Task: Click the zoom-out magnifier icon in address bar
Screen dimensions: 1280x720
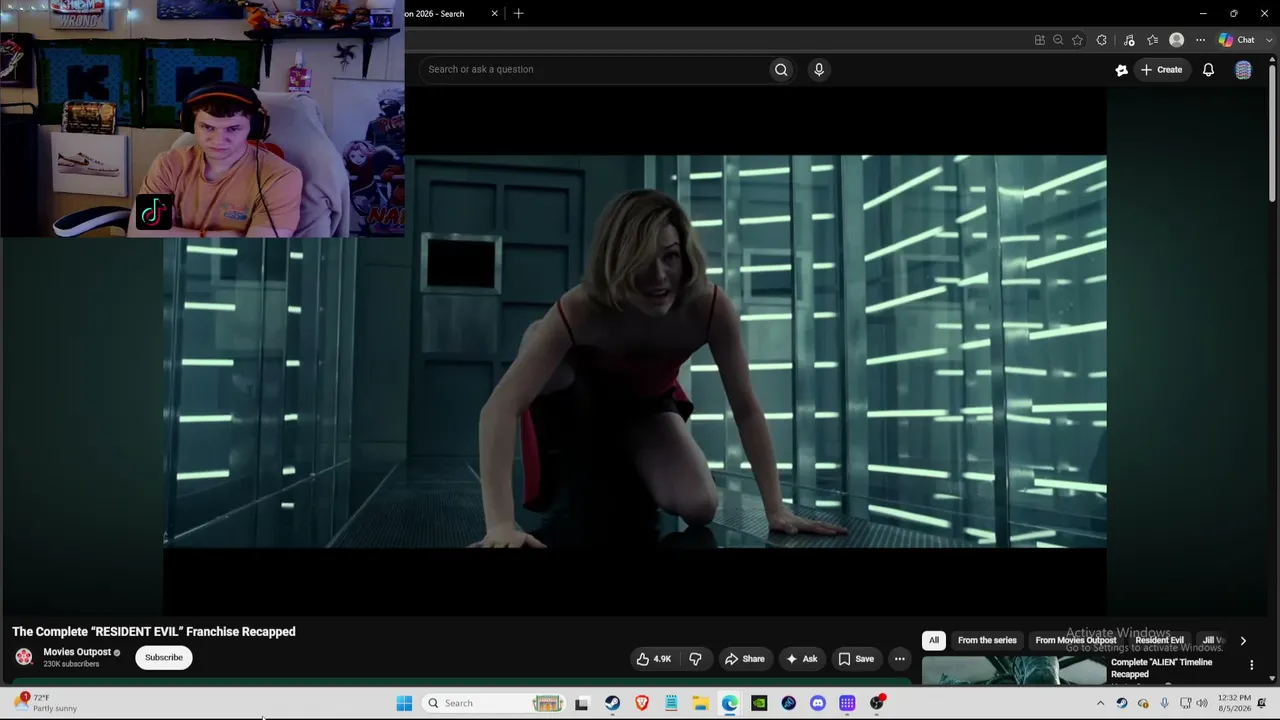Action: point(1058,40)
